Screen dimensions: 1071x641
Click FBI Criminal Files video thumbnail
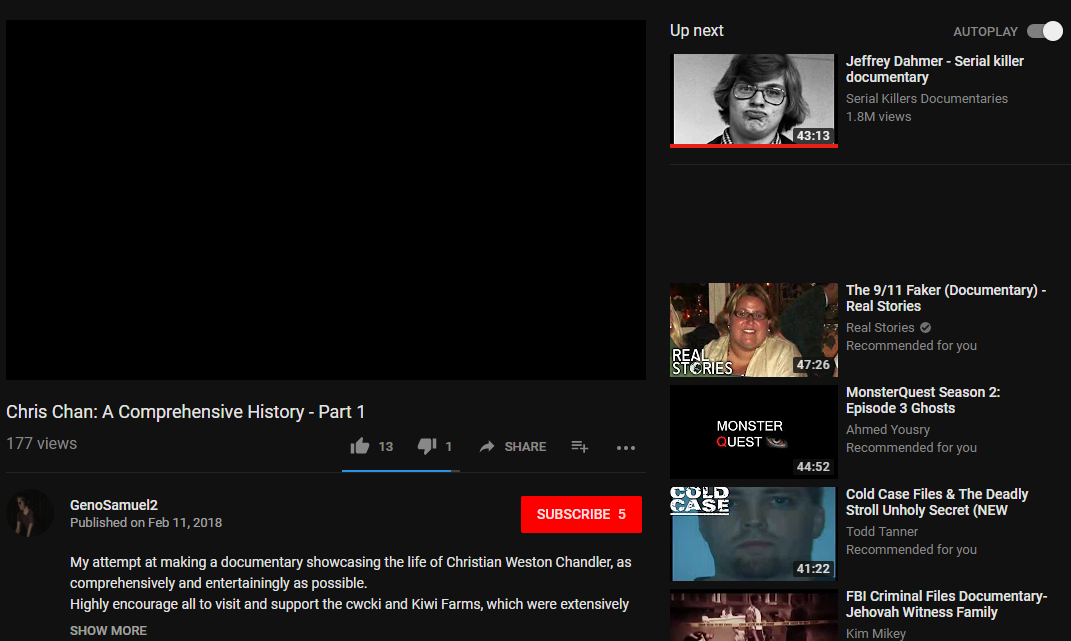754,615
